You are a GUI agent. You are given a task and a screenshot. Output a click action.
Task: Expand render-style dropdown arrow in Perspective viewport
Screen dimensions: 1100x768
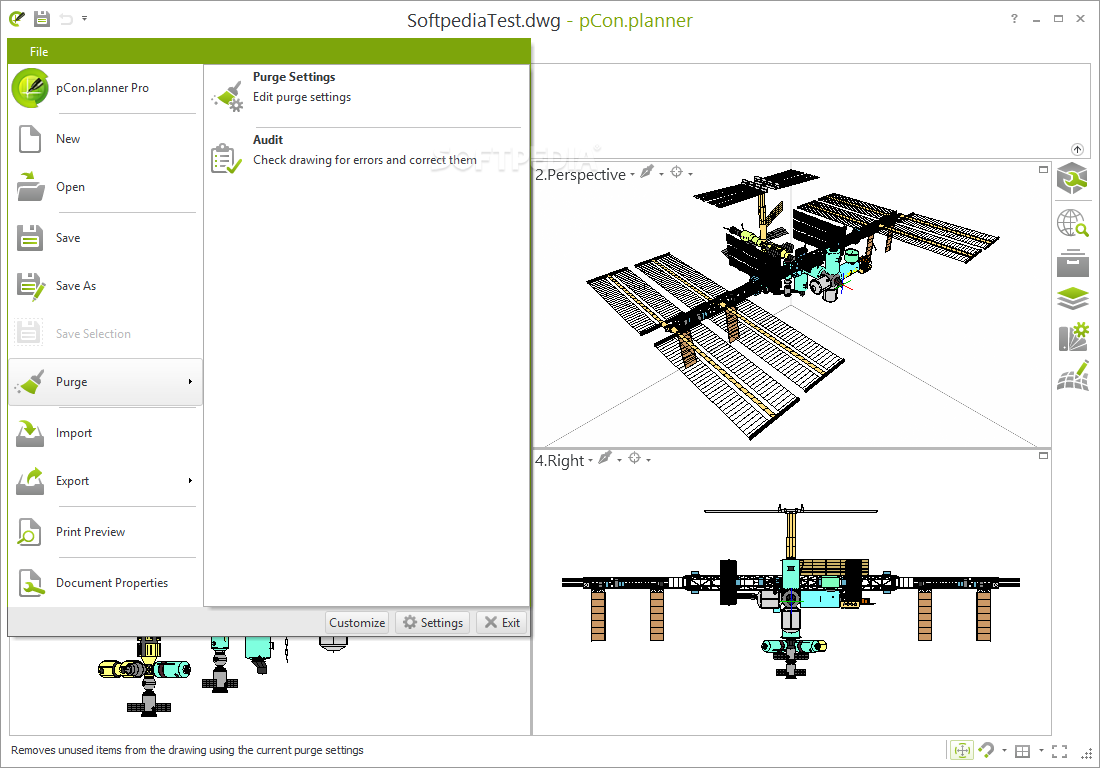(x=661, y=174)
